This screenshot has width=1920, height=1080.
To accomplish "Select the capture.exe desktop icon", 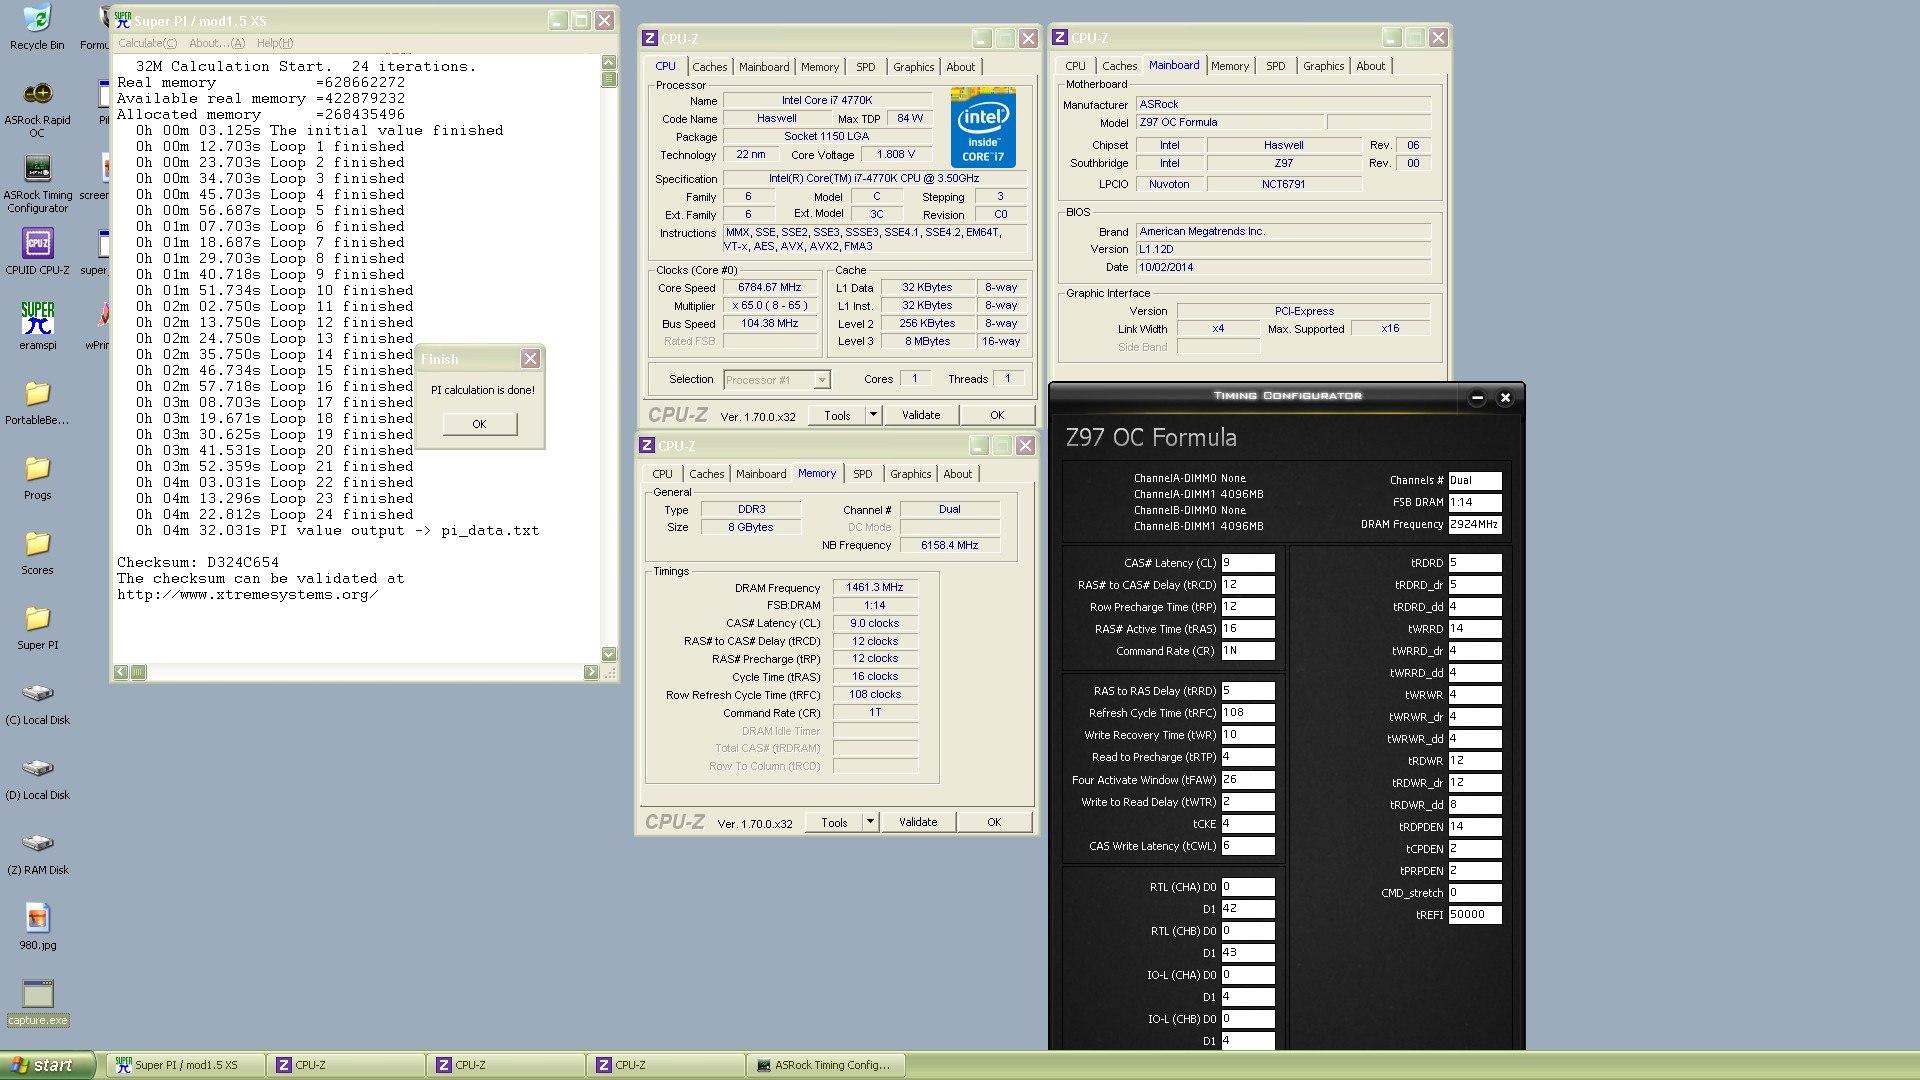I will click(37, 1002).
